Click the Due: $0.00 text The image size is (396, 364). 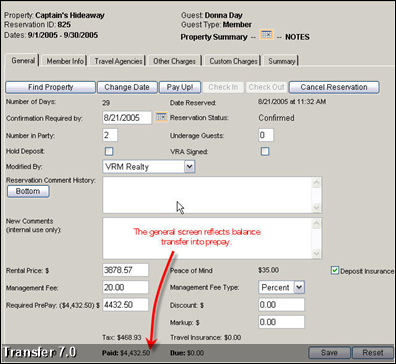pyautogui.click(x=187, y=353)
